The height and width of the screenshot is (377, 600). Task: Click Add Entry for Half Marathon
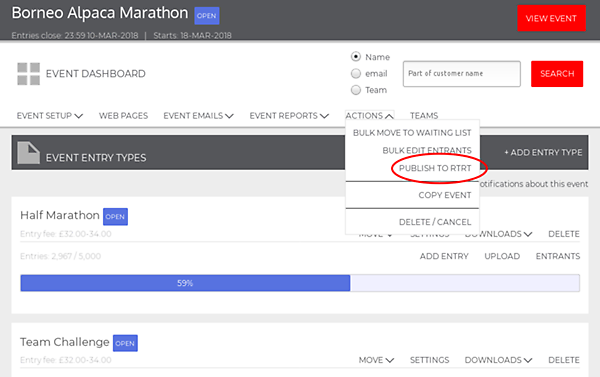pos(444,256)
